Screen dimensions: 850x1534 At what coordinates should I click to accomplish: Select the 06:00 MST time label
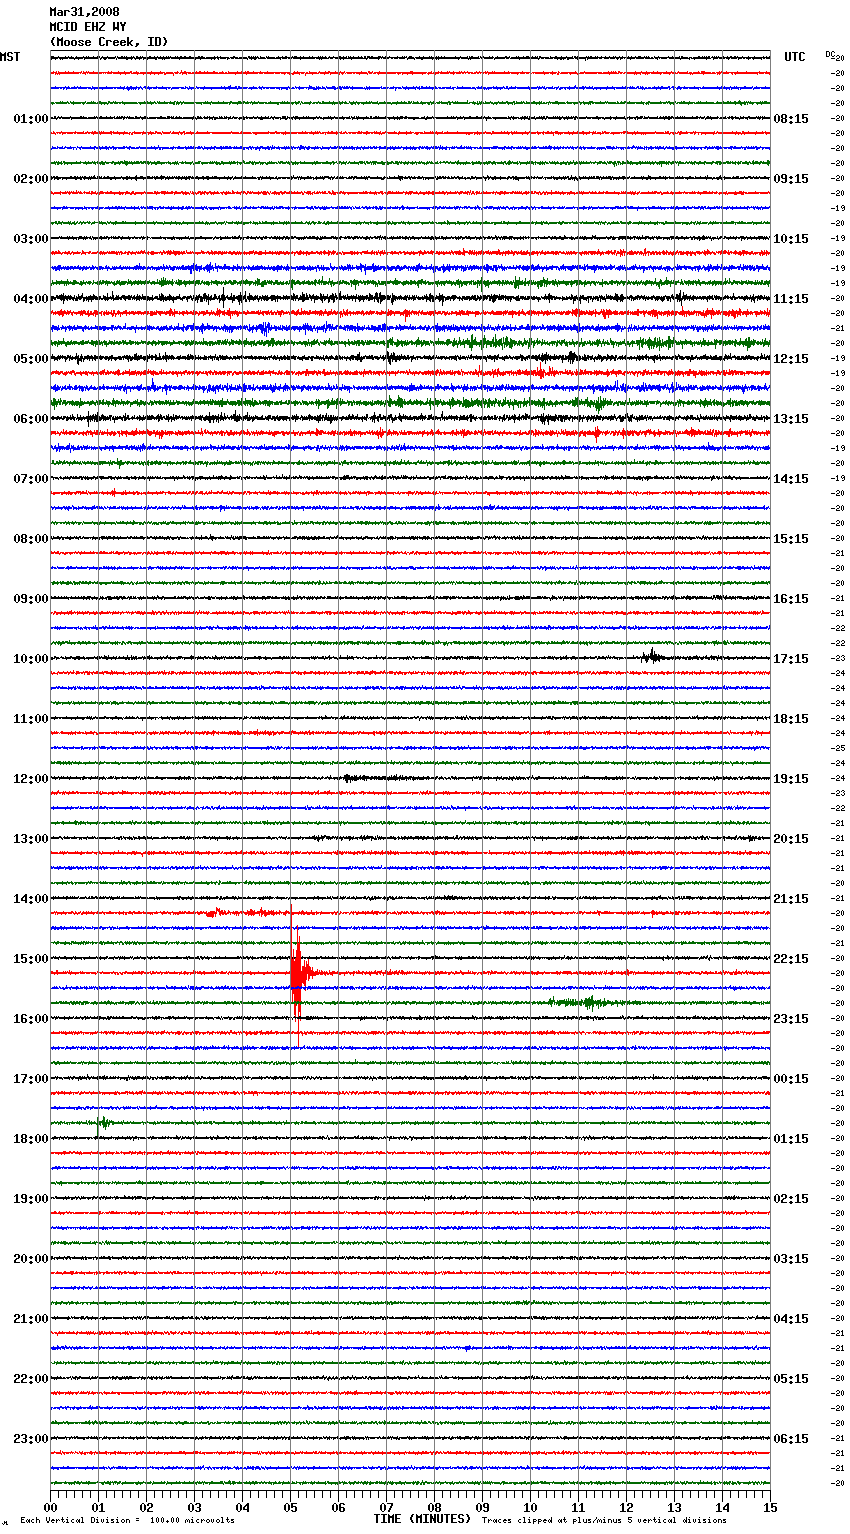tap(31, 419)
